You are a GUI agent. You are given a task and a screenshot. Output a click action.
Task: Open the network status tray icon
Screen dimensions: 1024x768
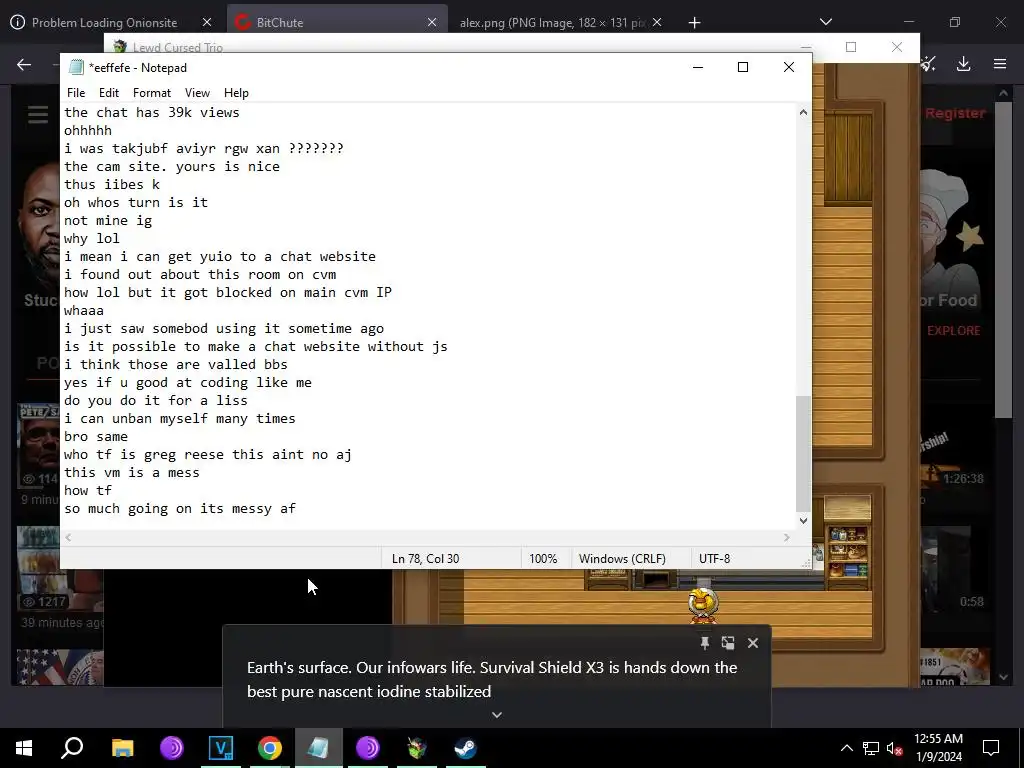[871, 748]
